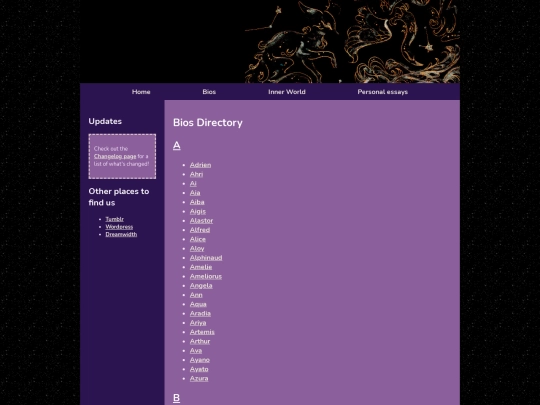Jump to the A section heading

177,146
